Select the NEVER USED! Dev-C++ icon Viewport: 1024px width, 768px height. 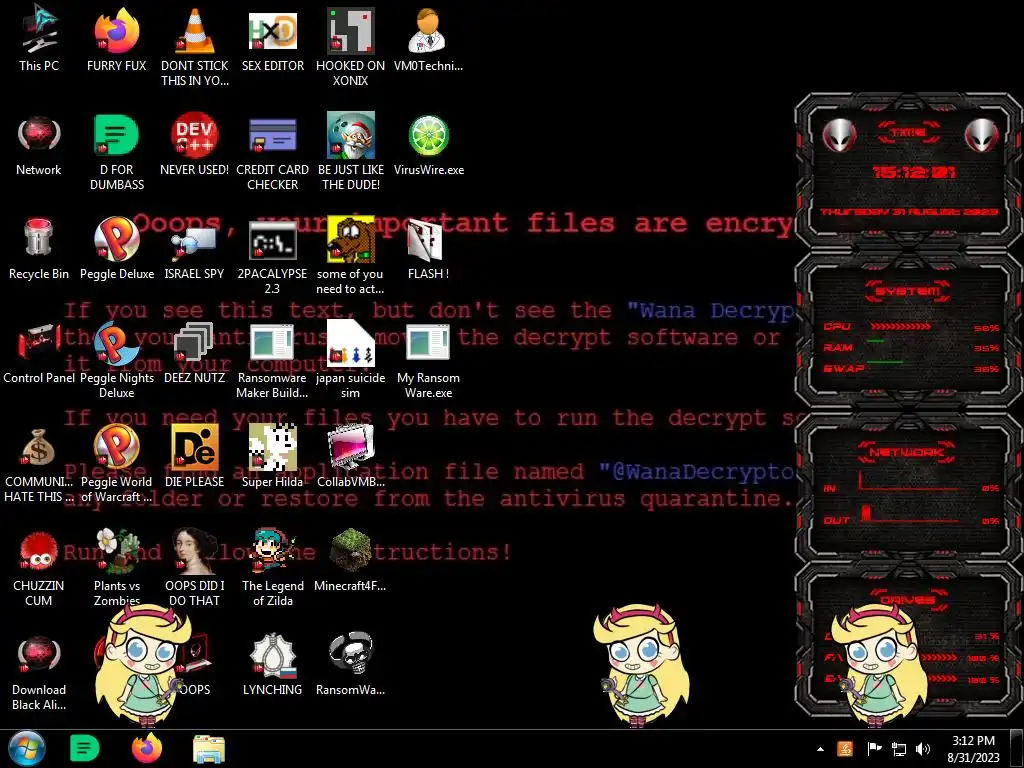coord(195,135)
